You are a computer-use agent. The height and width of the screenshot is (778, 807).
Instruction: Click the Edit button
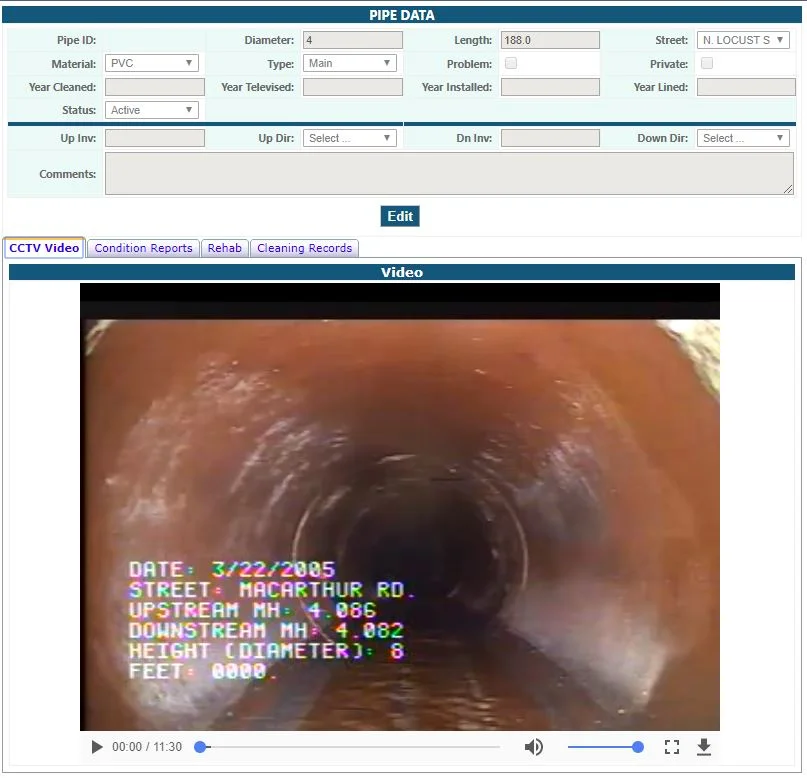click(399, 216)
